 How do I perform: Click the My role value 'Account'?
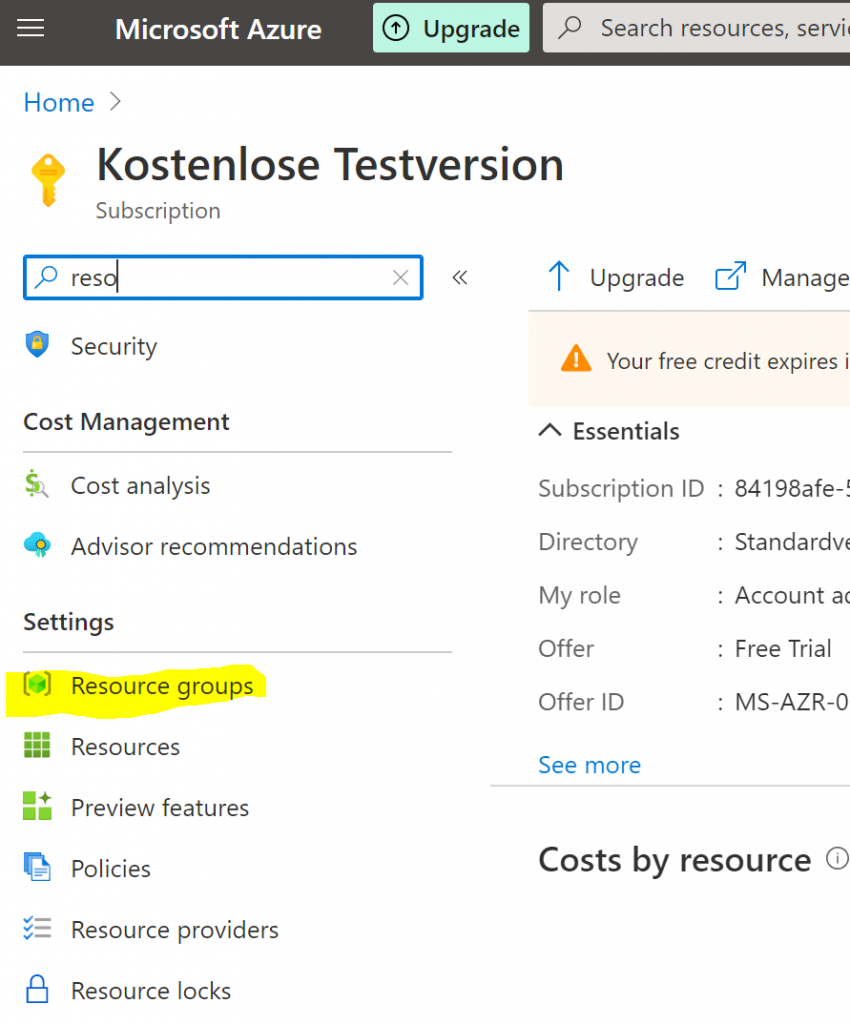pyautogui.click(x=792, y=596)
